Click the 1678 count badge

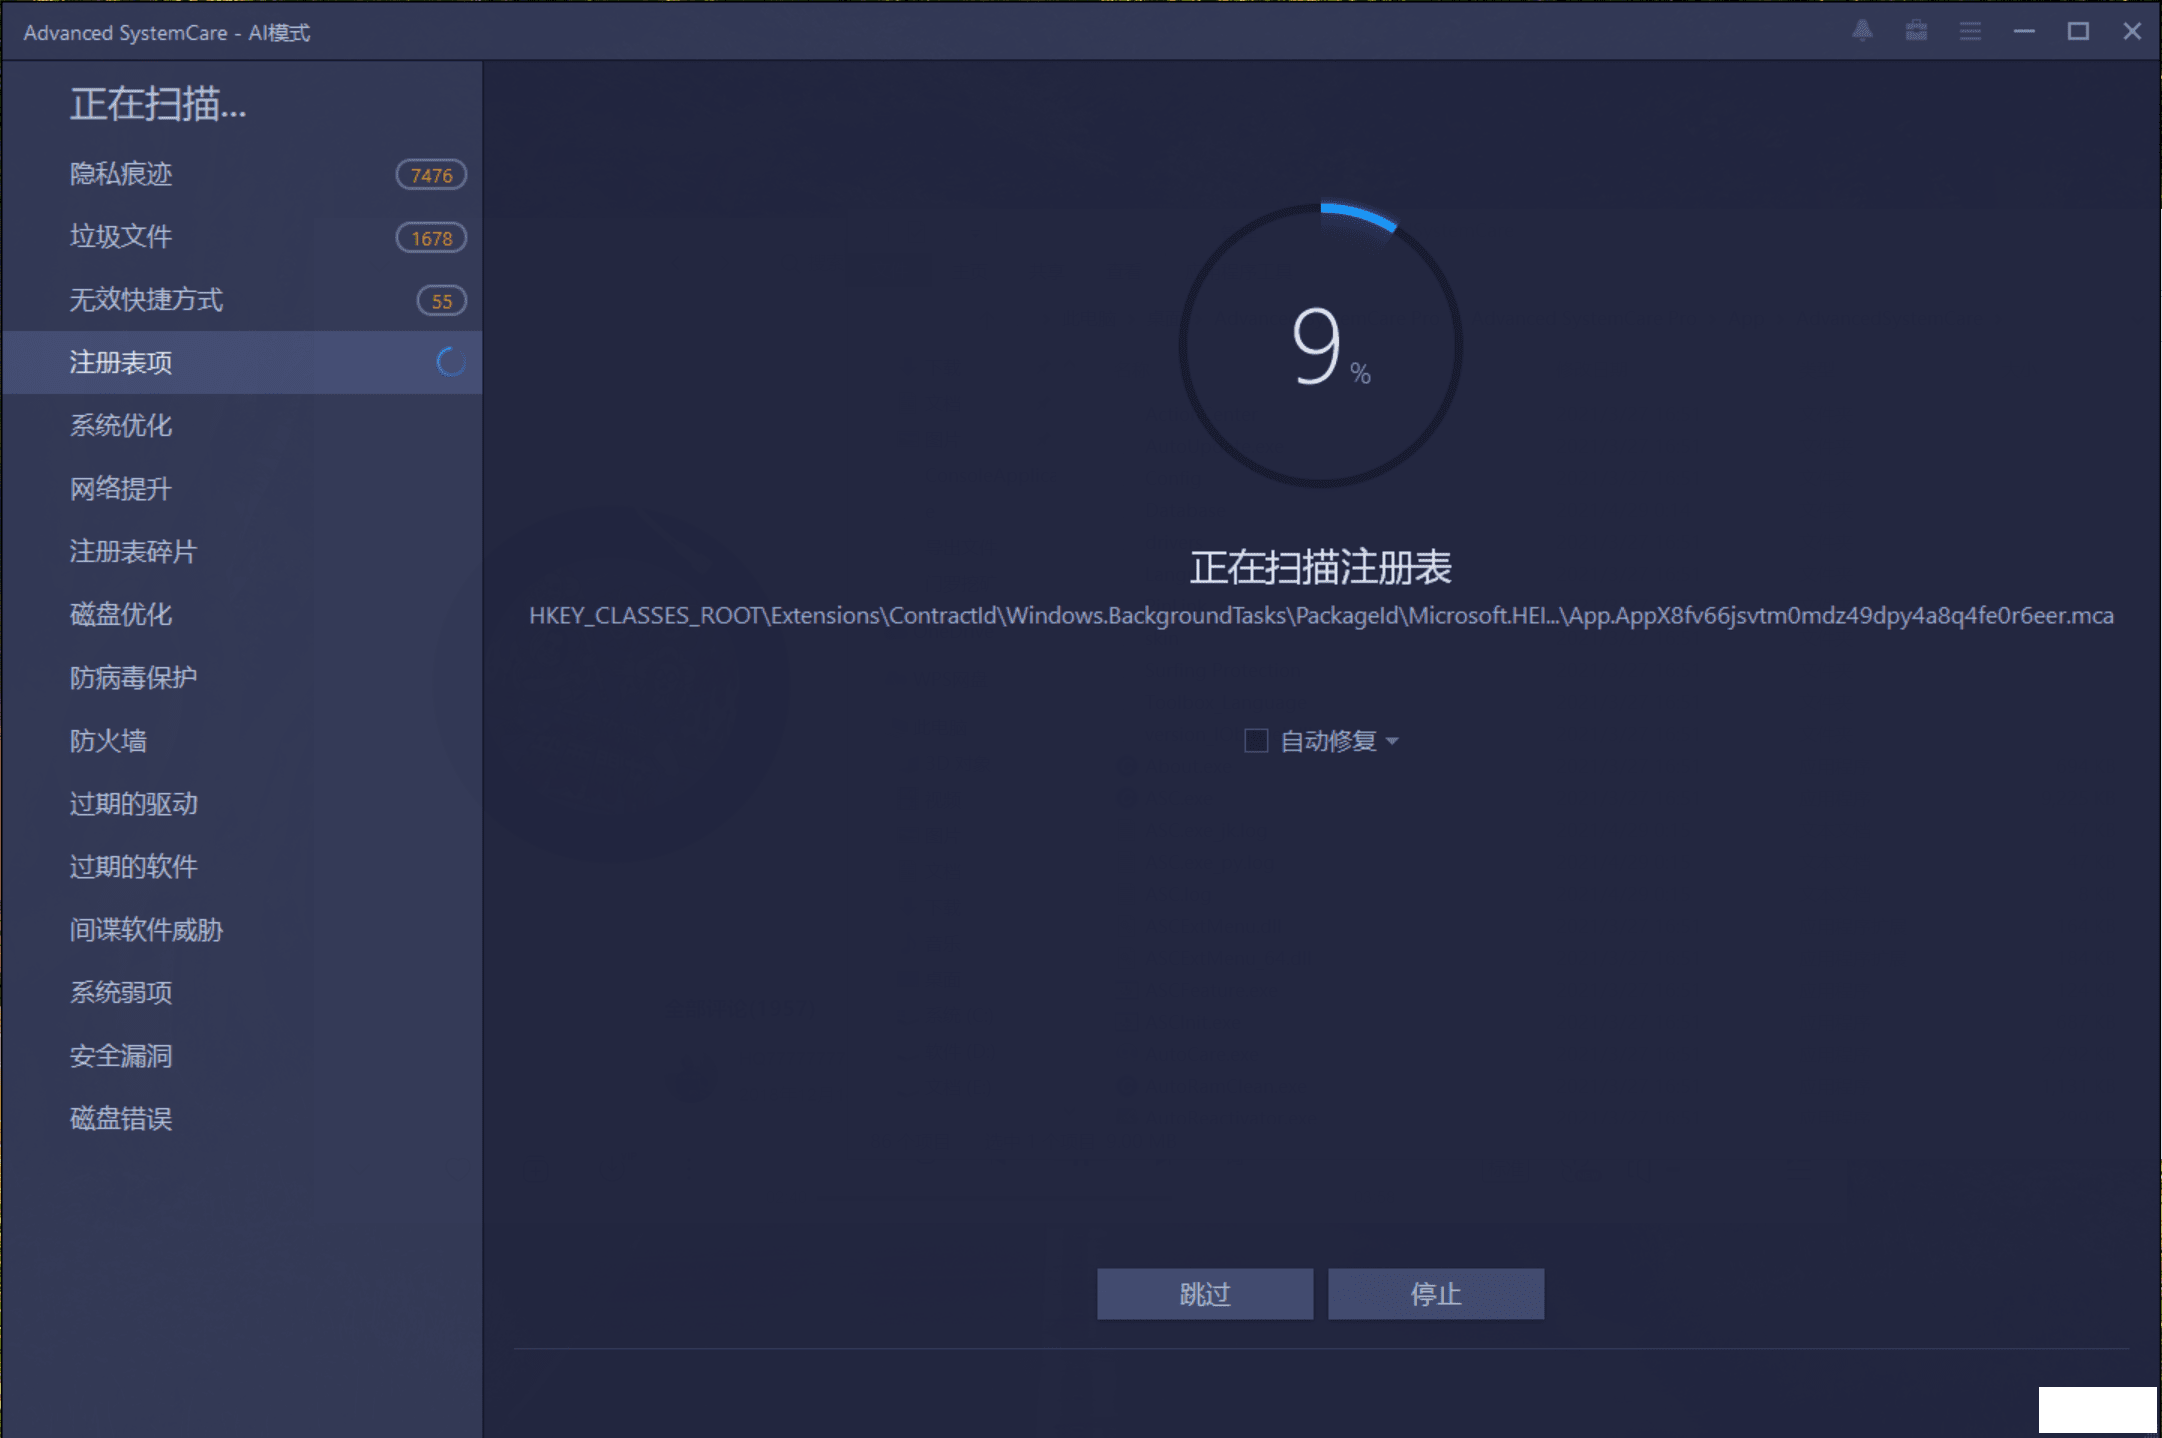[431, 238]
